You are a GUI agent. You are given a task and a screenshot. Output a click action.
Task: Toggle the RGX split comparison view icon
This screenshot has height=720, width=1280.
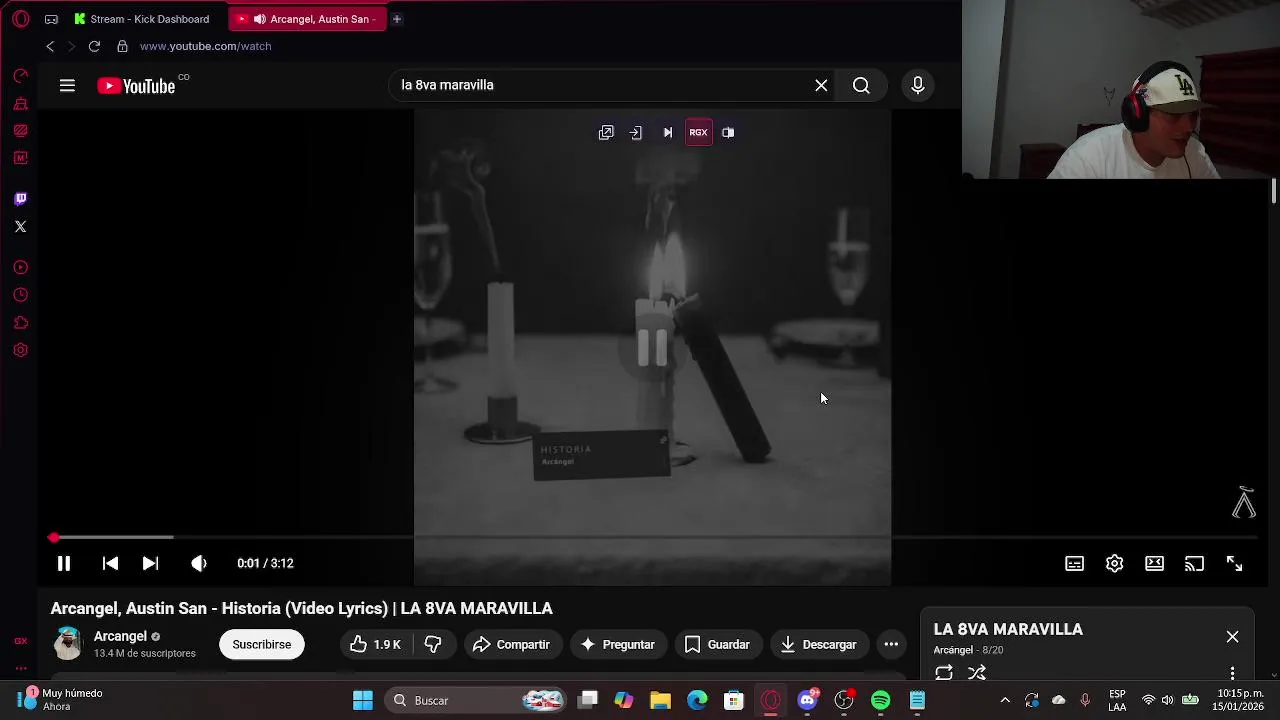(x=728, y=133)
